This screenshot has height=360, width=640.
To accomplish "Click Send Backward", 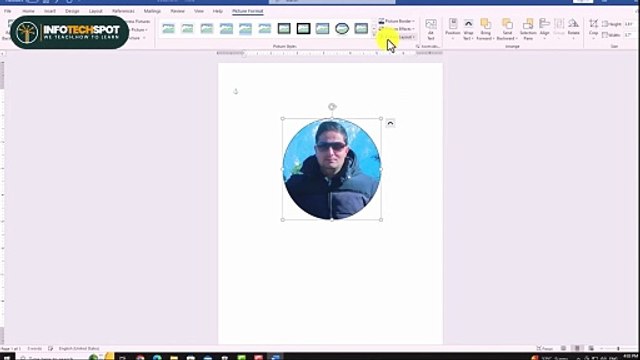I will [x=507, y=29].
